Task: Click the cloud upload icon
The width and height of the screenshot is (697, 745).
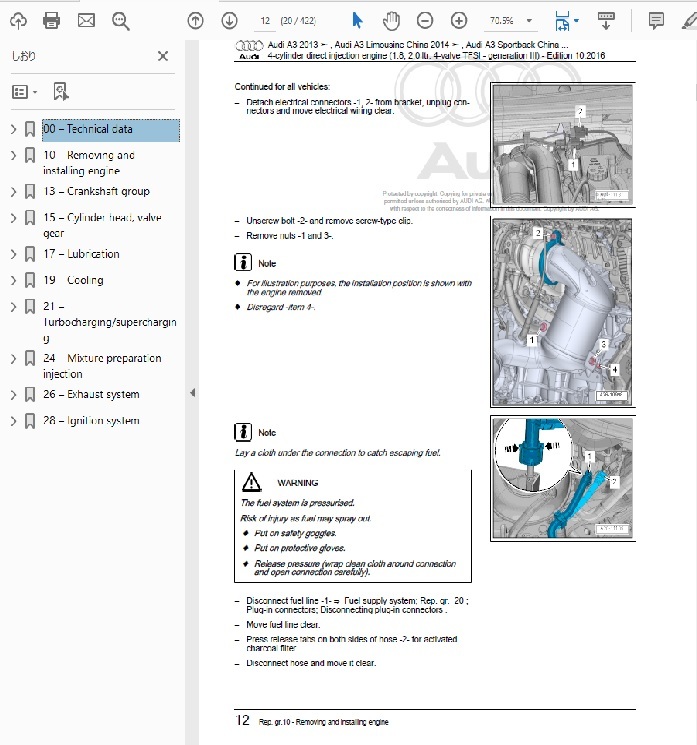Action: (19, 21)
